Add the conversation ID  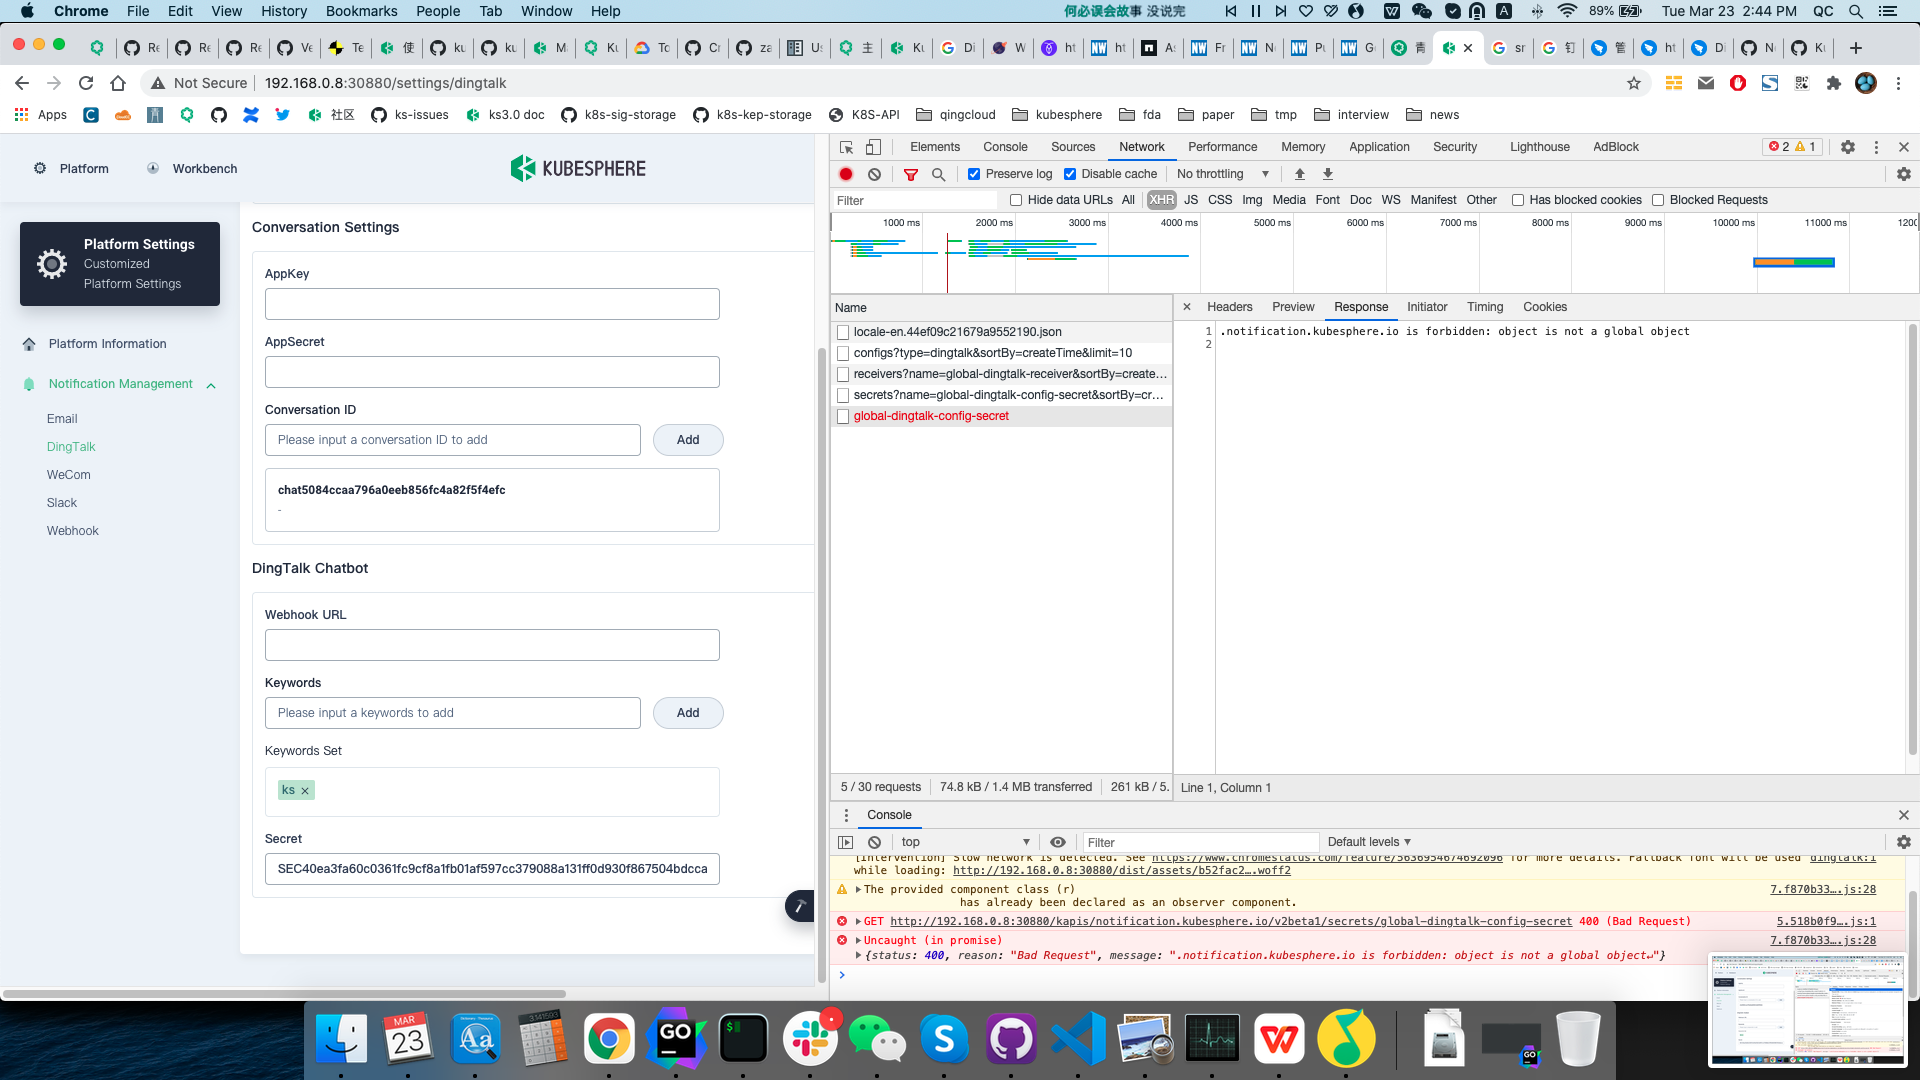(x=688, y=440)
